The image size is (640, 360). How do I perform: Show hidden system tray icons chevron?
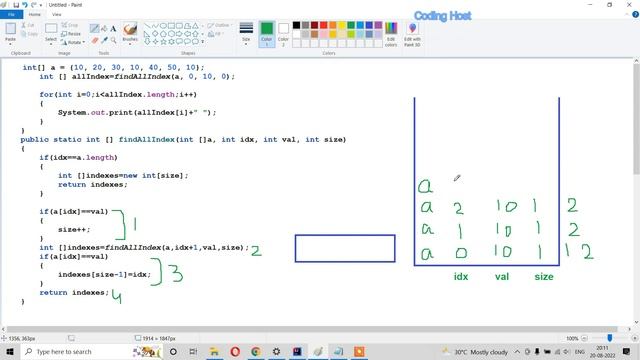(517, 351)
